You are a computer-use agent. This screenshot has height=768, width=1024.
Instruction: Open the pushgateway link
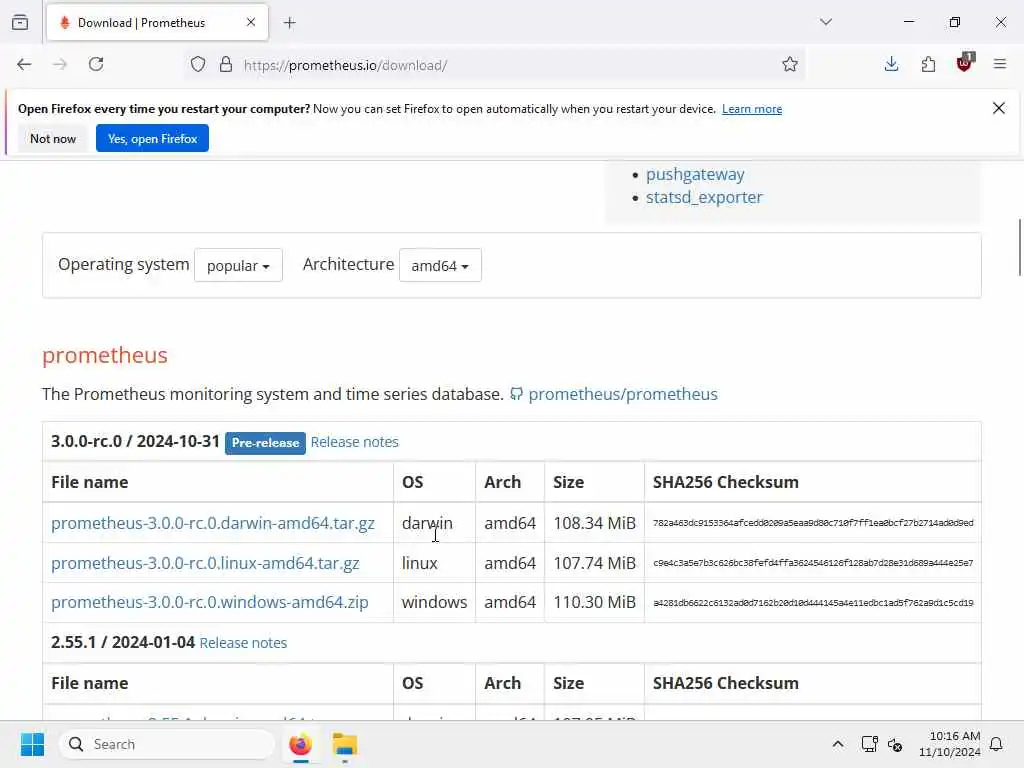pos(695,174)
